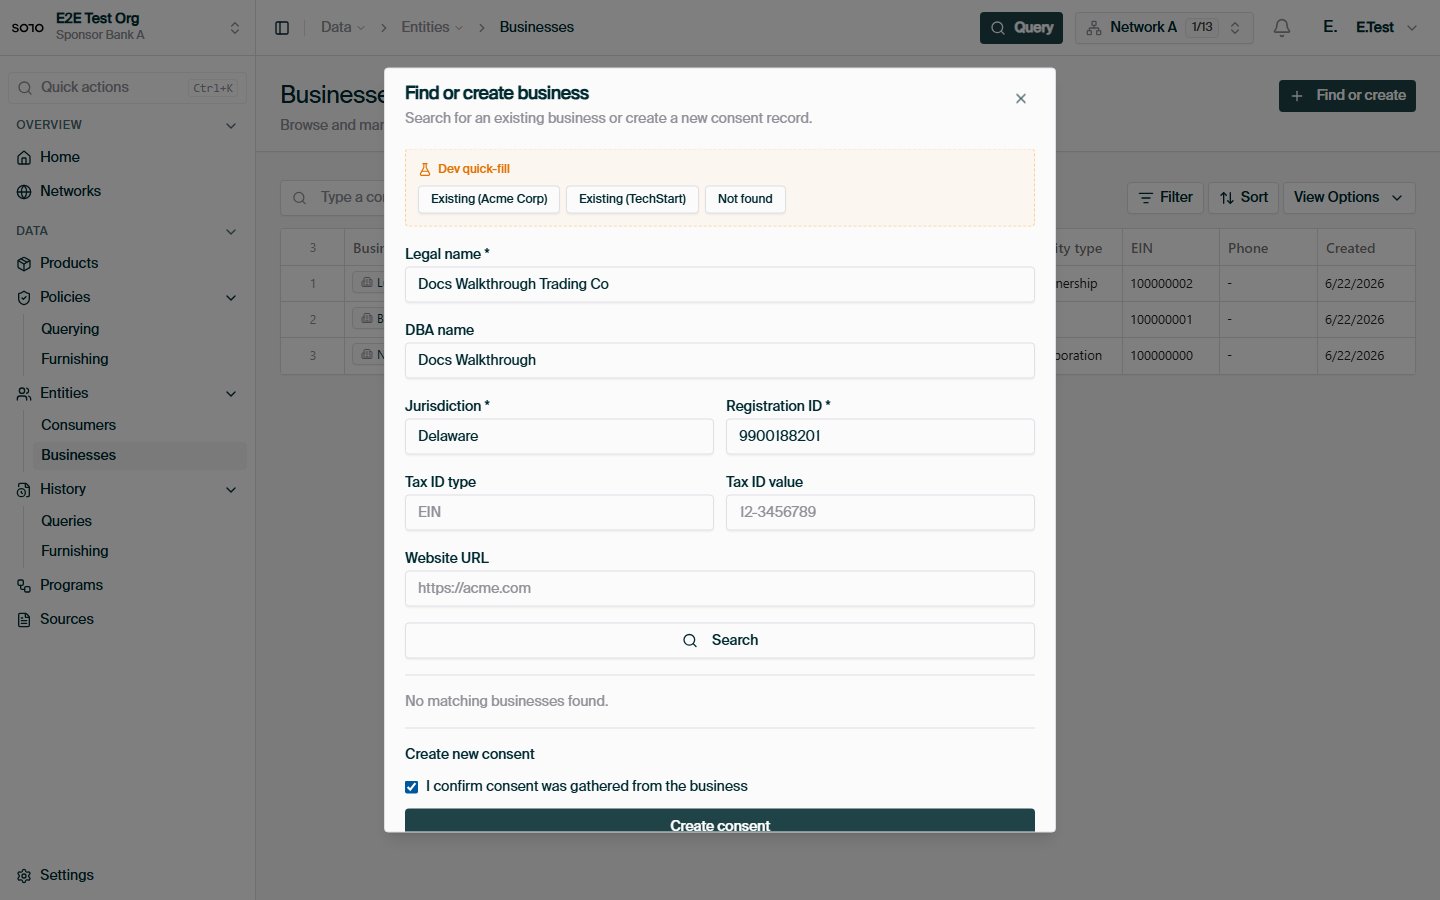
Task: Click the Dev quick-fill flask icon
Action: (x=425, y=169)
